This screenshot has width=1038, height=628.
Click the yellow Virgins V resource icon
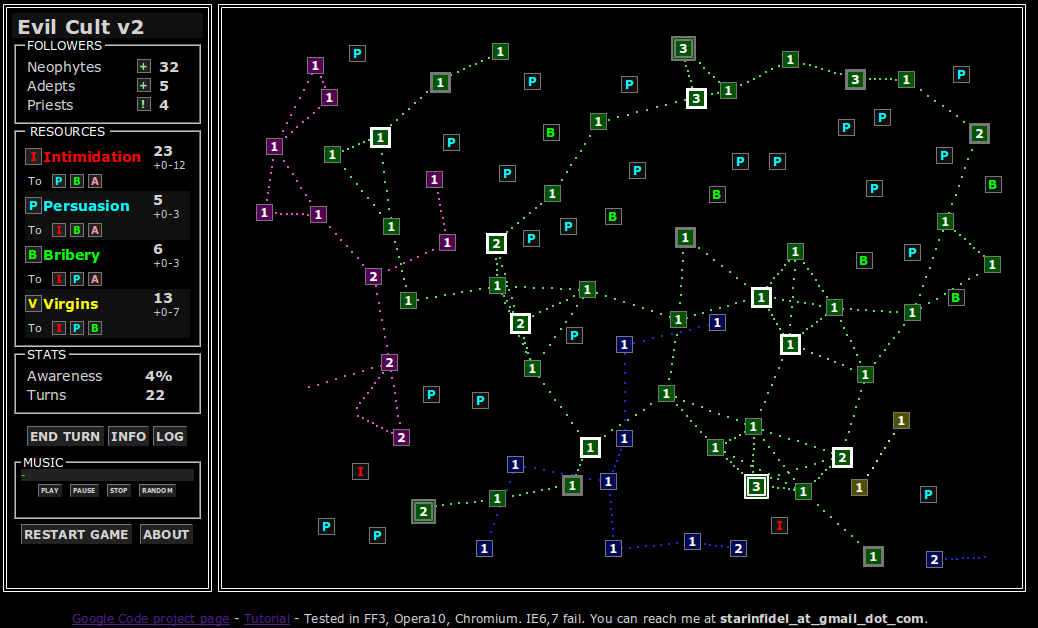(33, 304)
